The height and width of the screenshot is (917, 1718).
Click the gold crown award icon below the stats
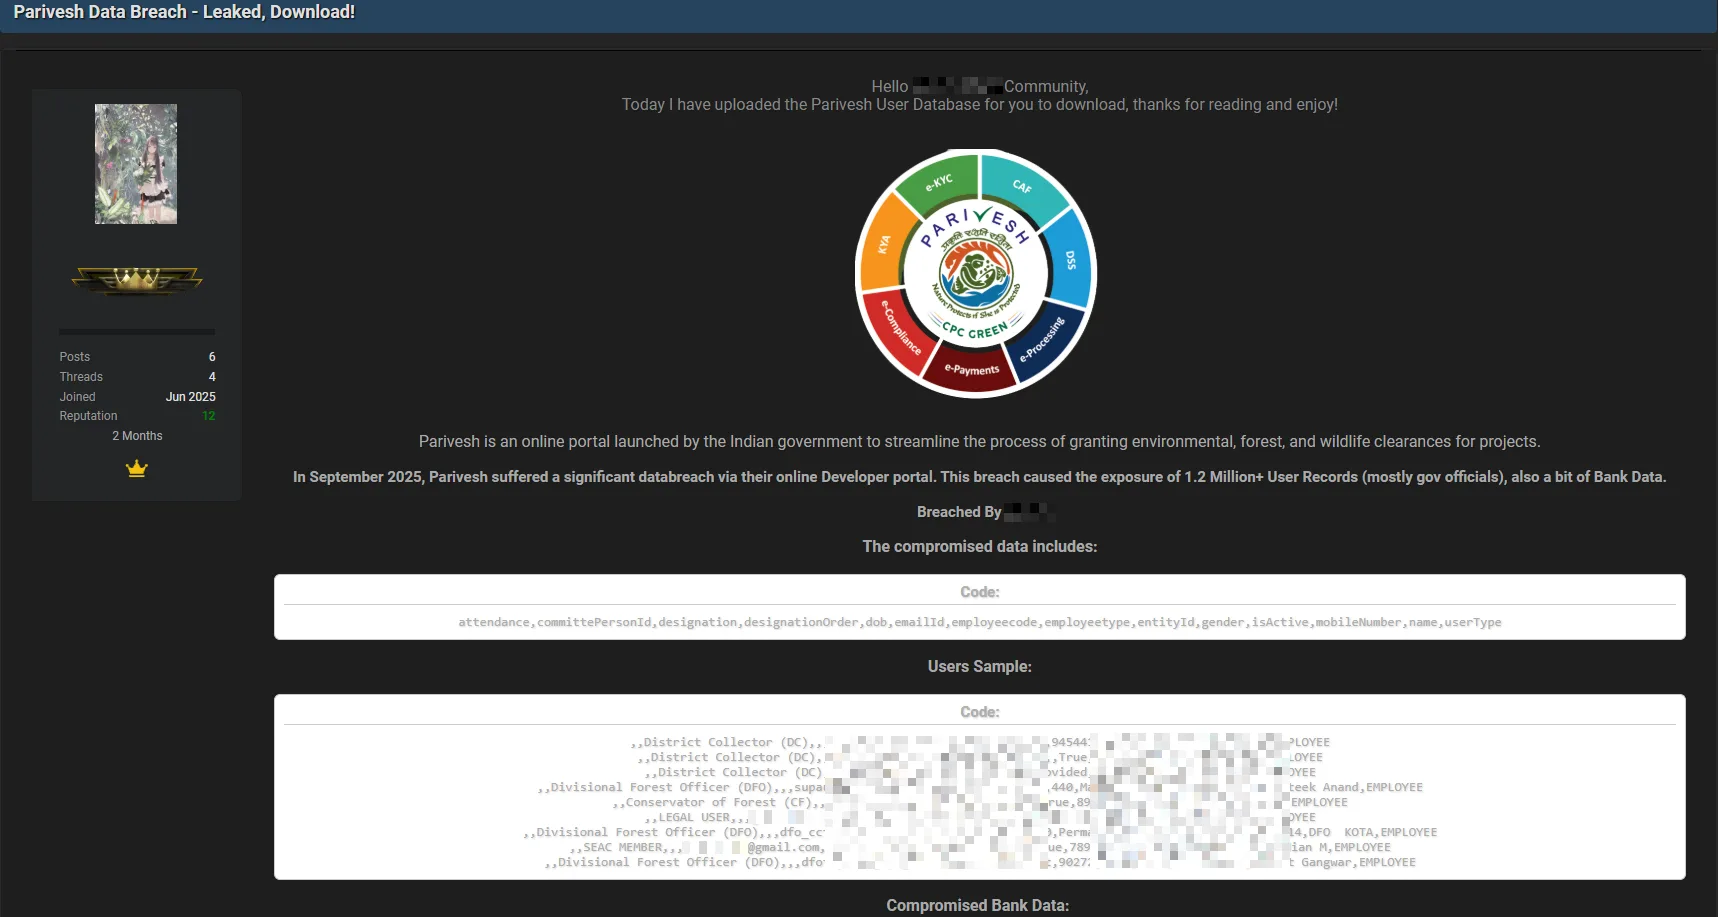tap(136, 468)
